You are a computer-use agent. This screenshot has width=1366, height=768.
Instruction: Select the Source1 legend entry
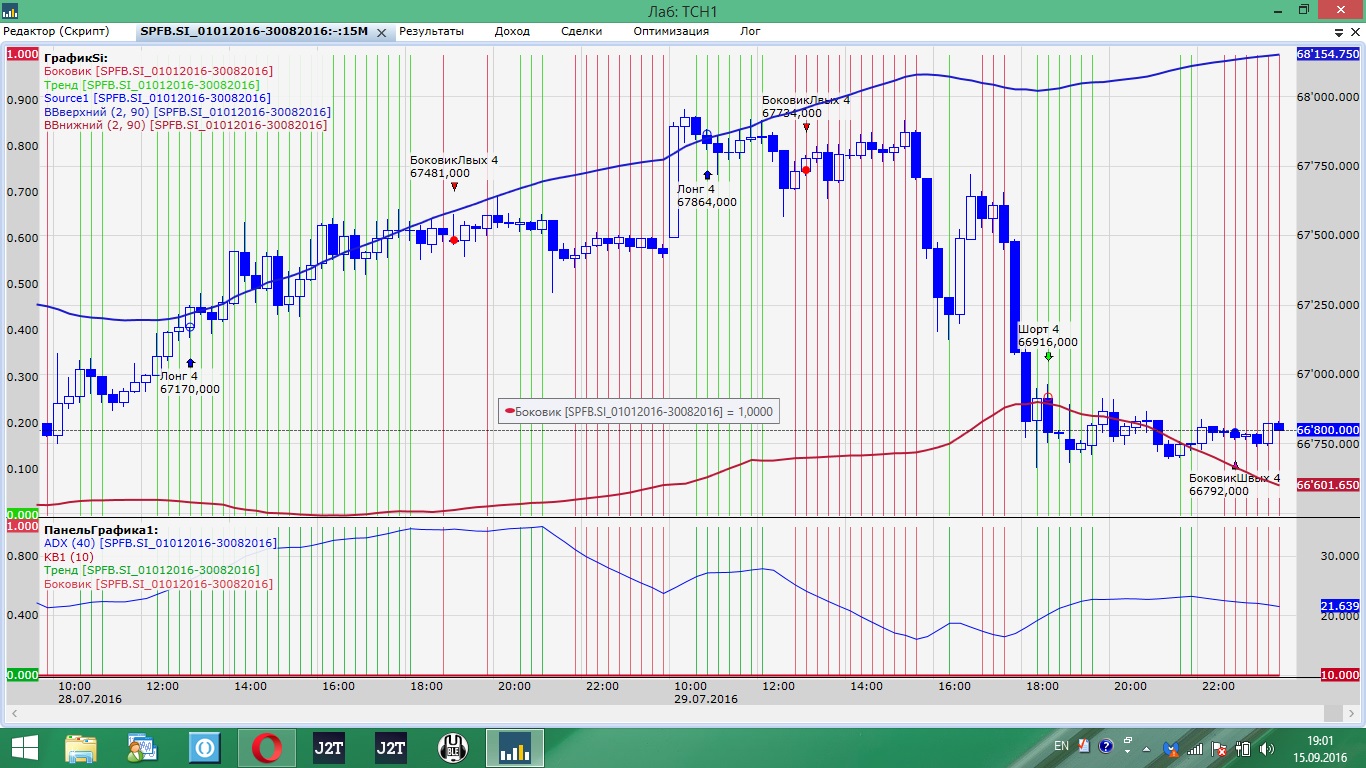[x=156, y=98]
